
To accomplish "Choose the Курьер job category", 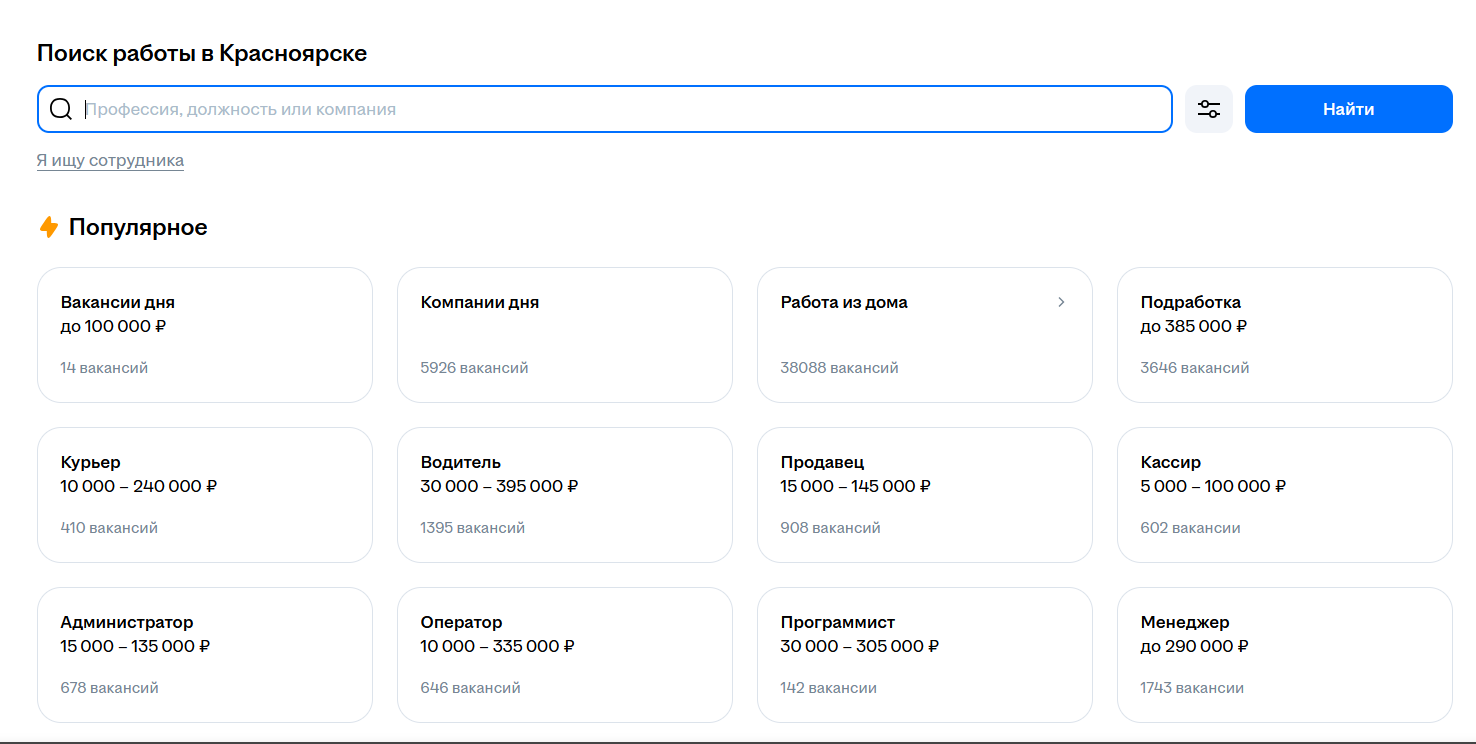I will (205, 495).
